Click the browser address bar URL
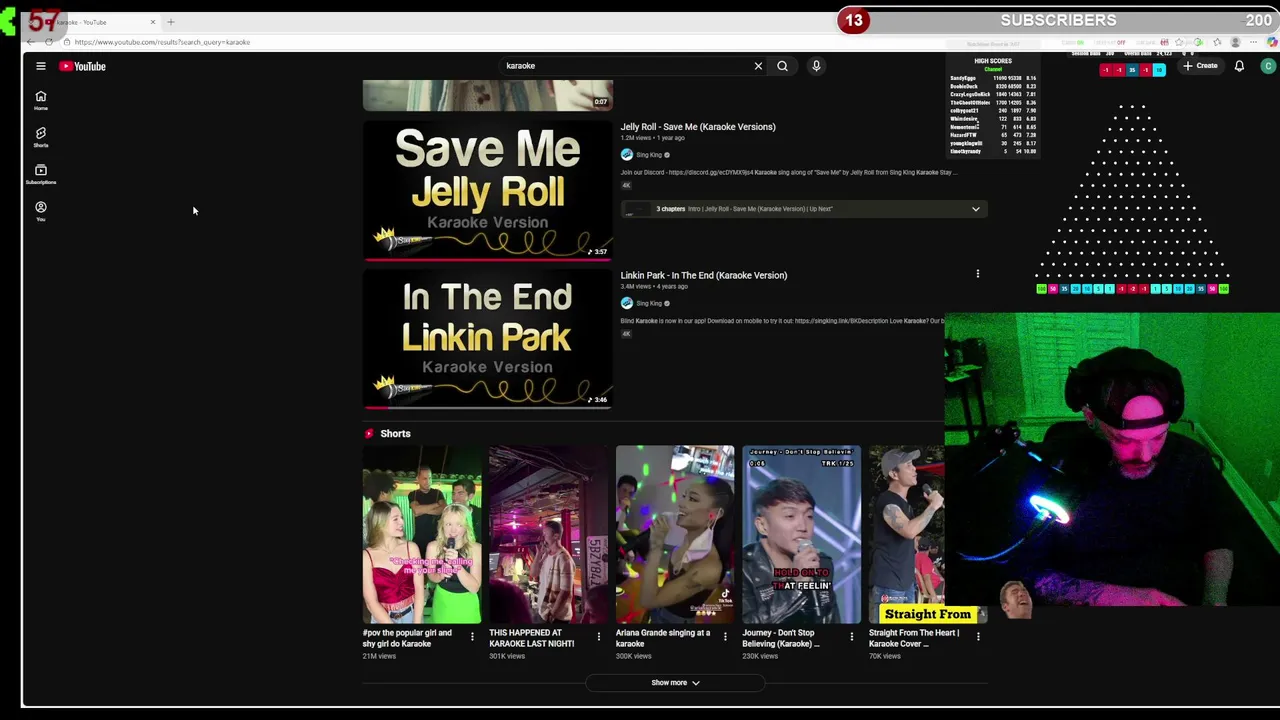Viewport: 1280px width, 720px height. 162,42
